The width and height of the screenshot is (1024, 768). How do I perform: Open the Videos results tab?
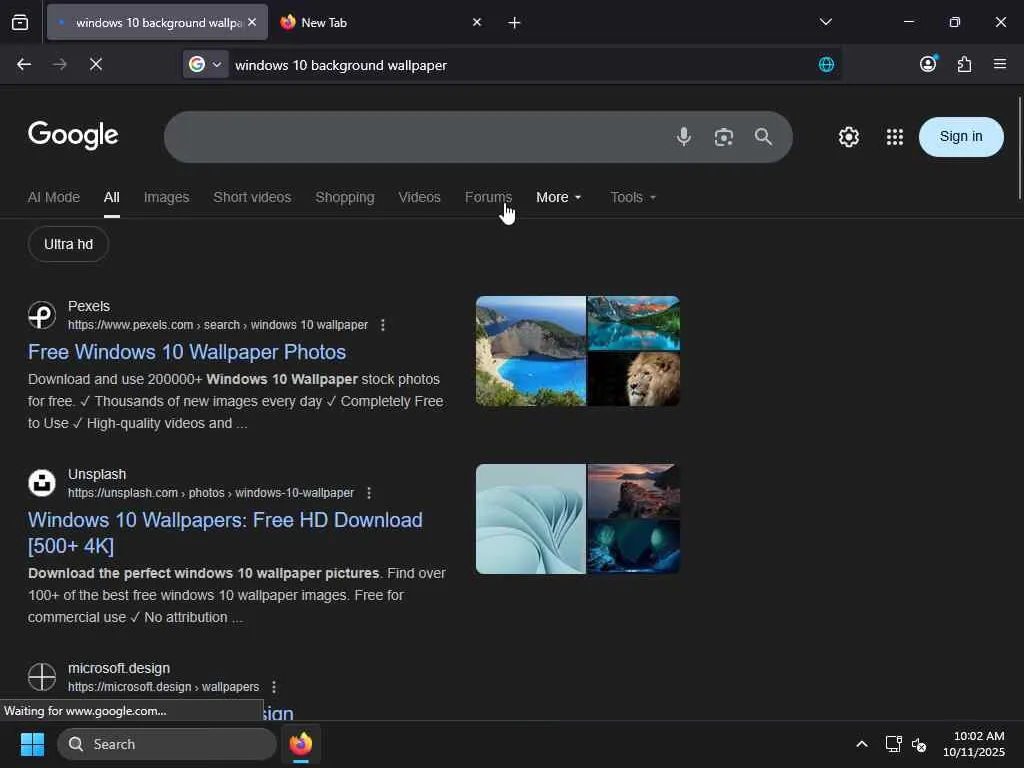coord(419,197)
